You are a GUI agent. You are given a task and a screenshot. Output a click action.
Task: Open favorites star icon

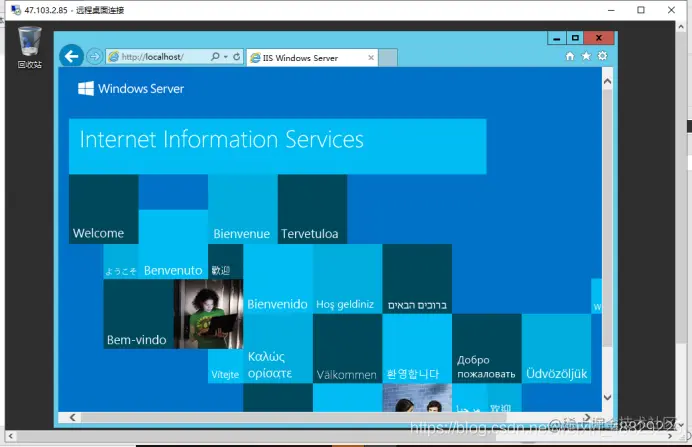coord(586,56)
